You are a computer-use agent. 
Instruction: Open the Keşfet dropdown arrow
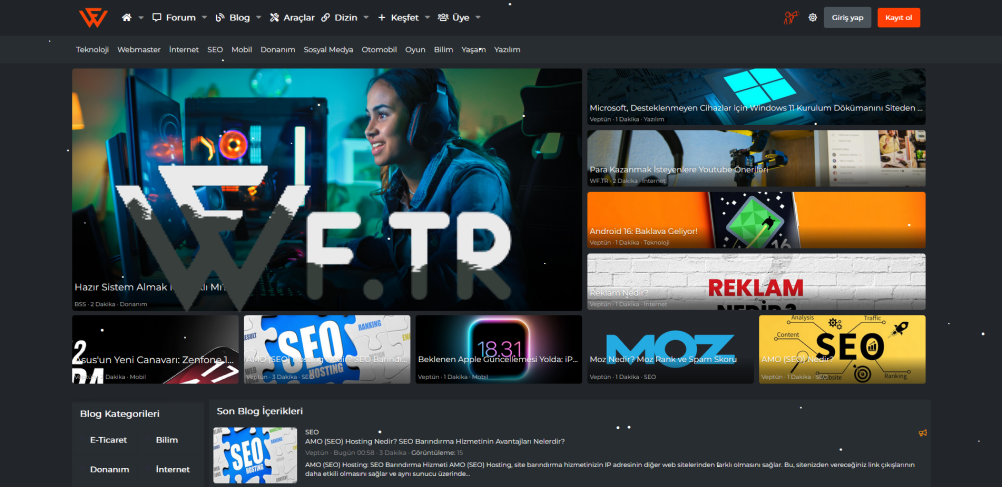[428, 18]
